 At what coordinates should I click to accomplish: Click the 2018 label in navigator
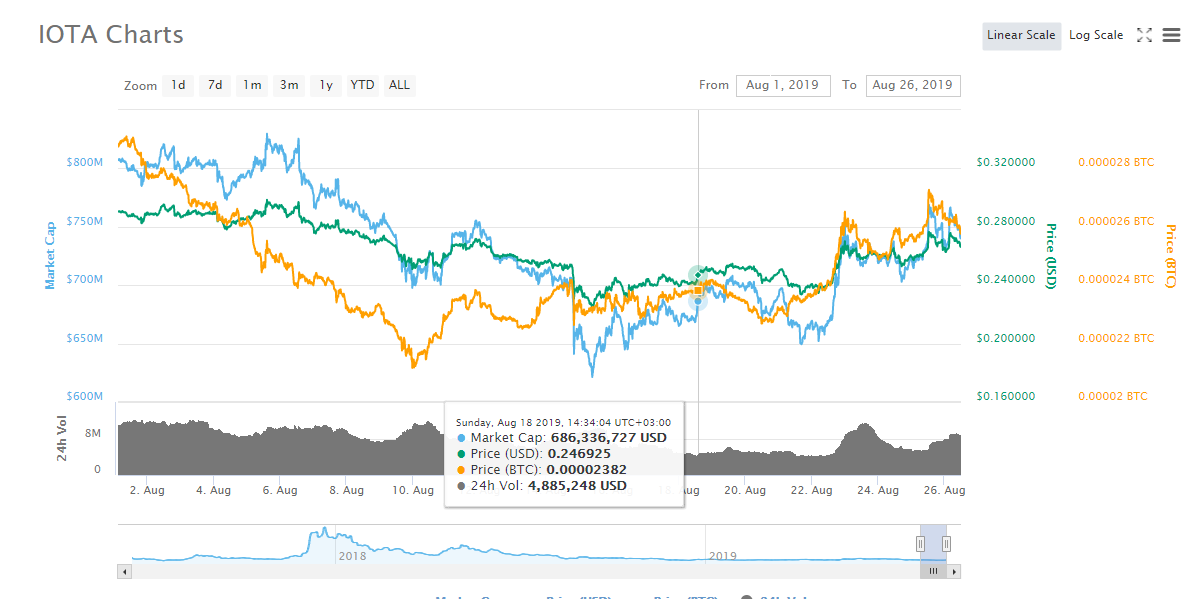[352, 556]
